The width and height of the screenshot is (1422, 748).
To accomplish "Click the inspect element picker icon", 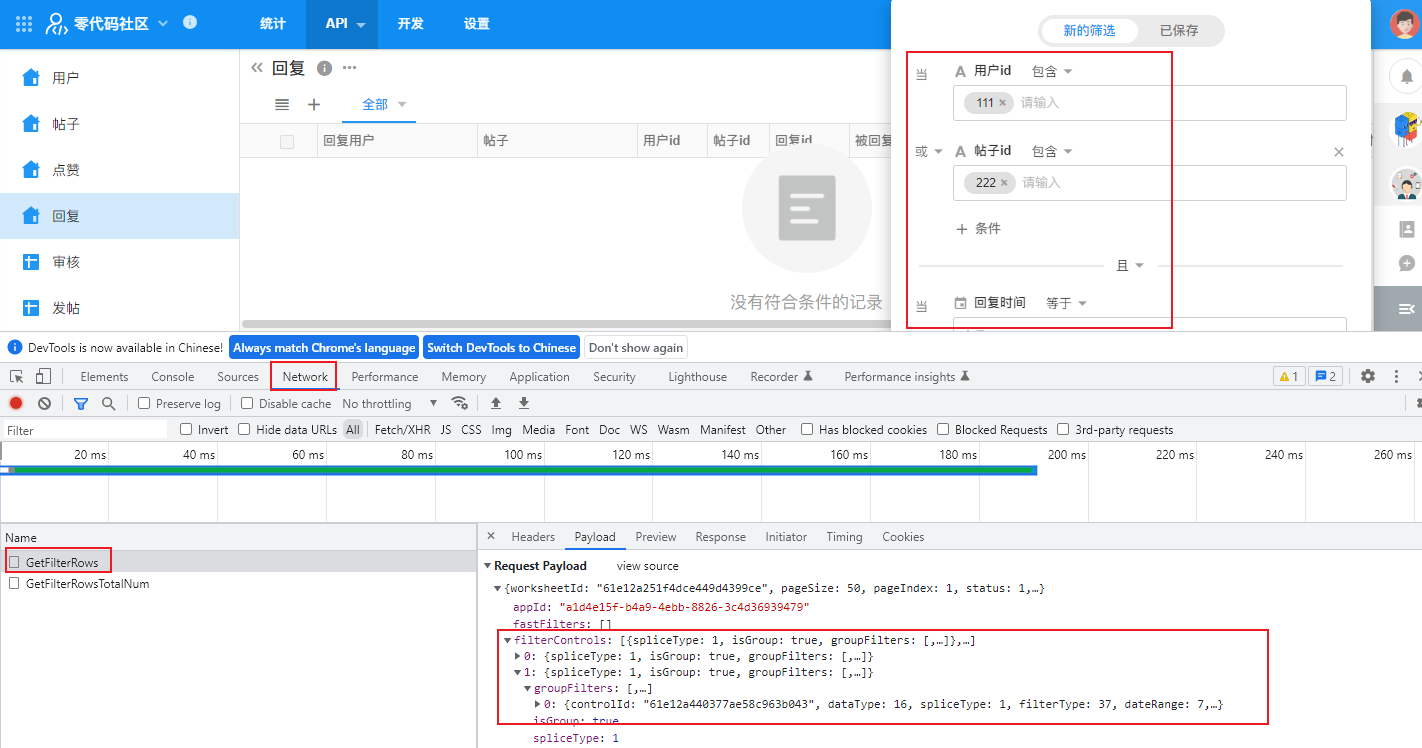I will (x=17, y=376).
